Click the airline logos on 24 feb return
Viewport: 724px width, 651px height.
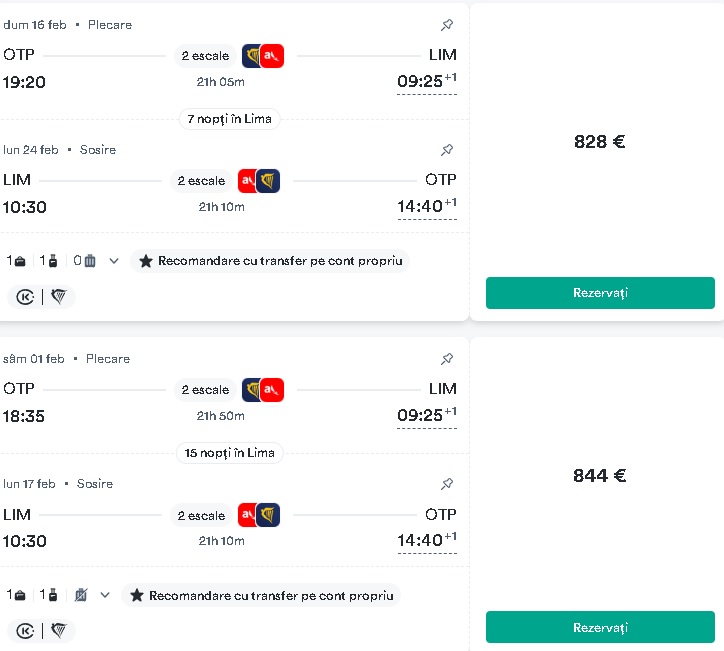click(x=259, y=181)
